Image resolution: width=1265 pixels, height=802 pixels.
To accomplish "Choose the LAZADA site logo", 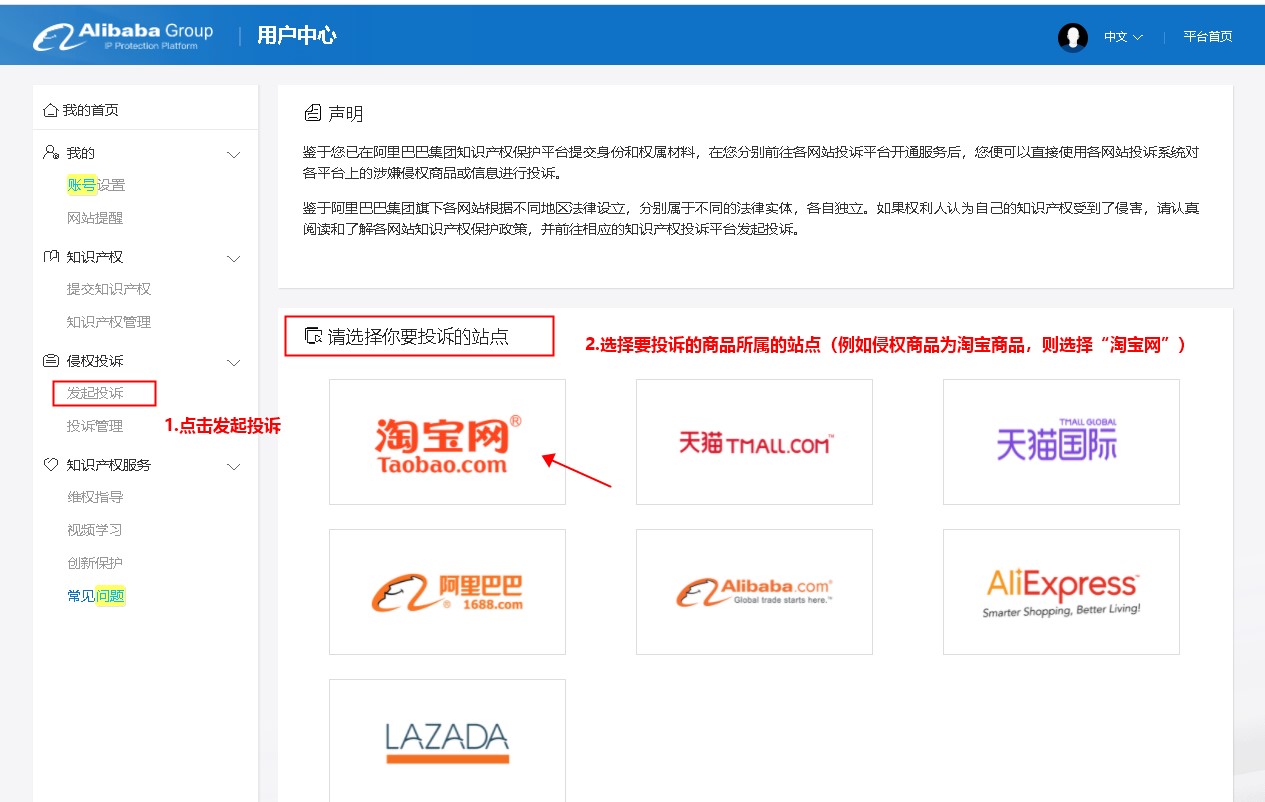I will (x=447, y=742).
